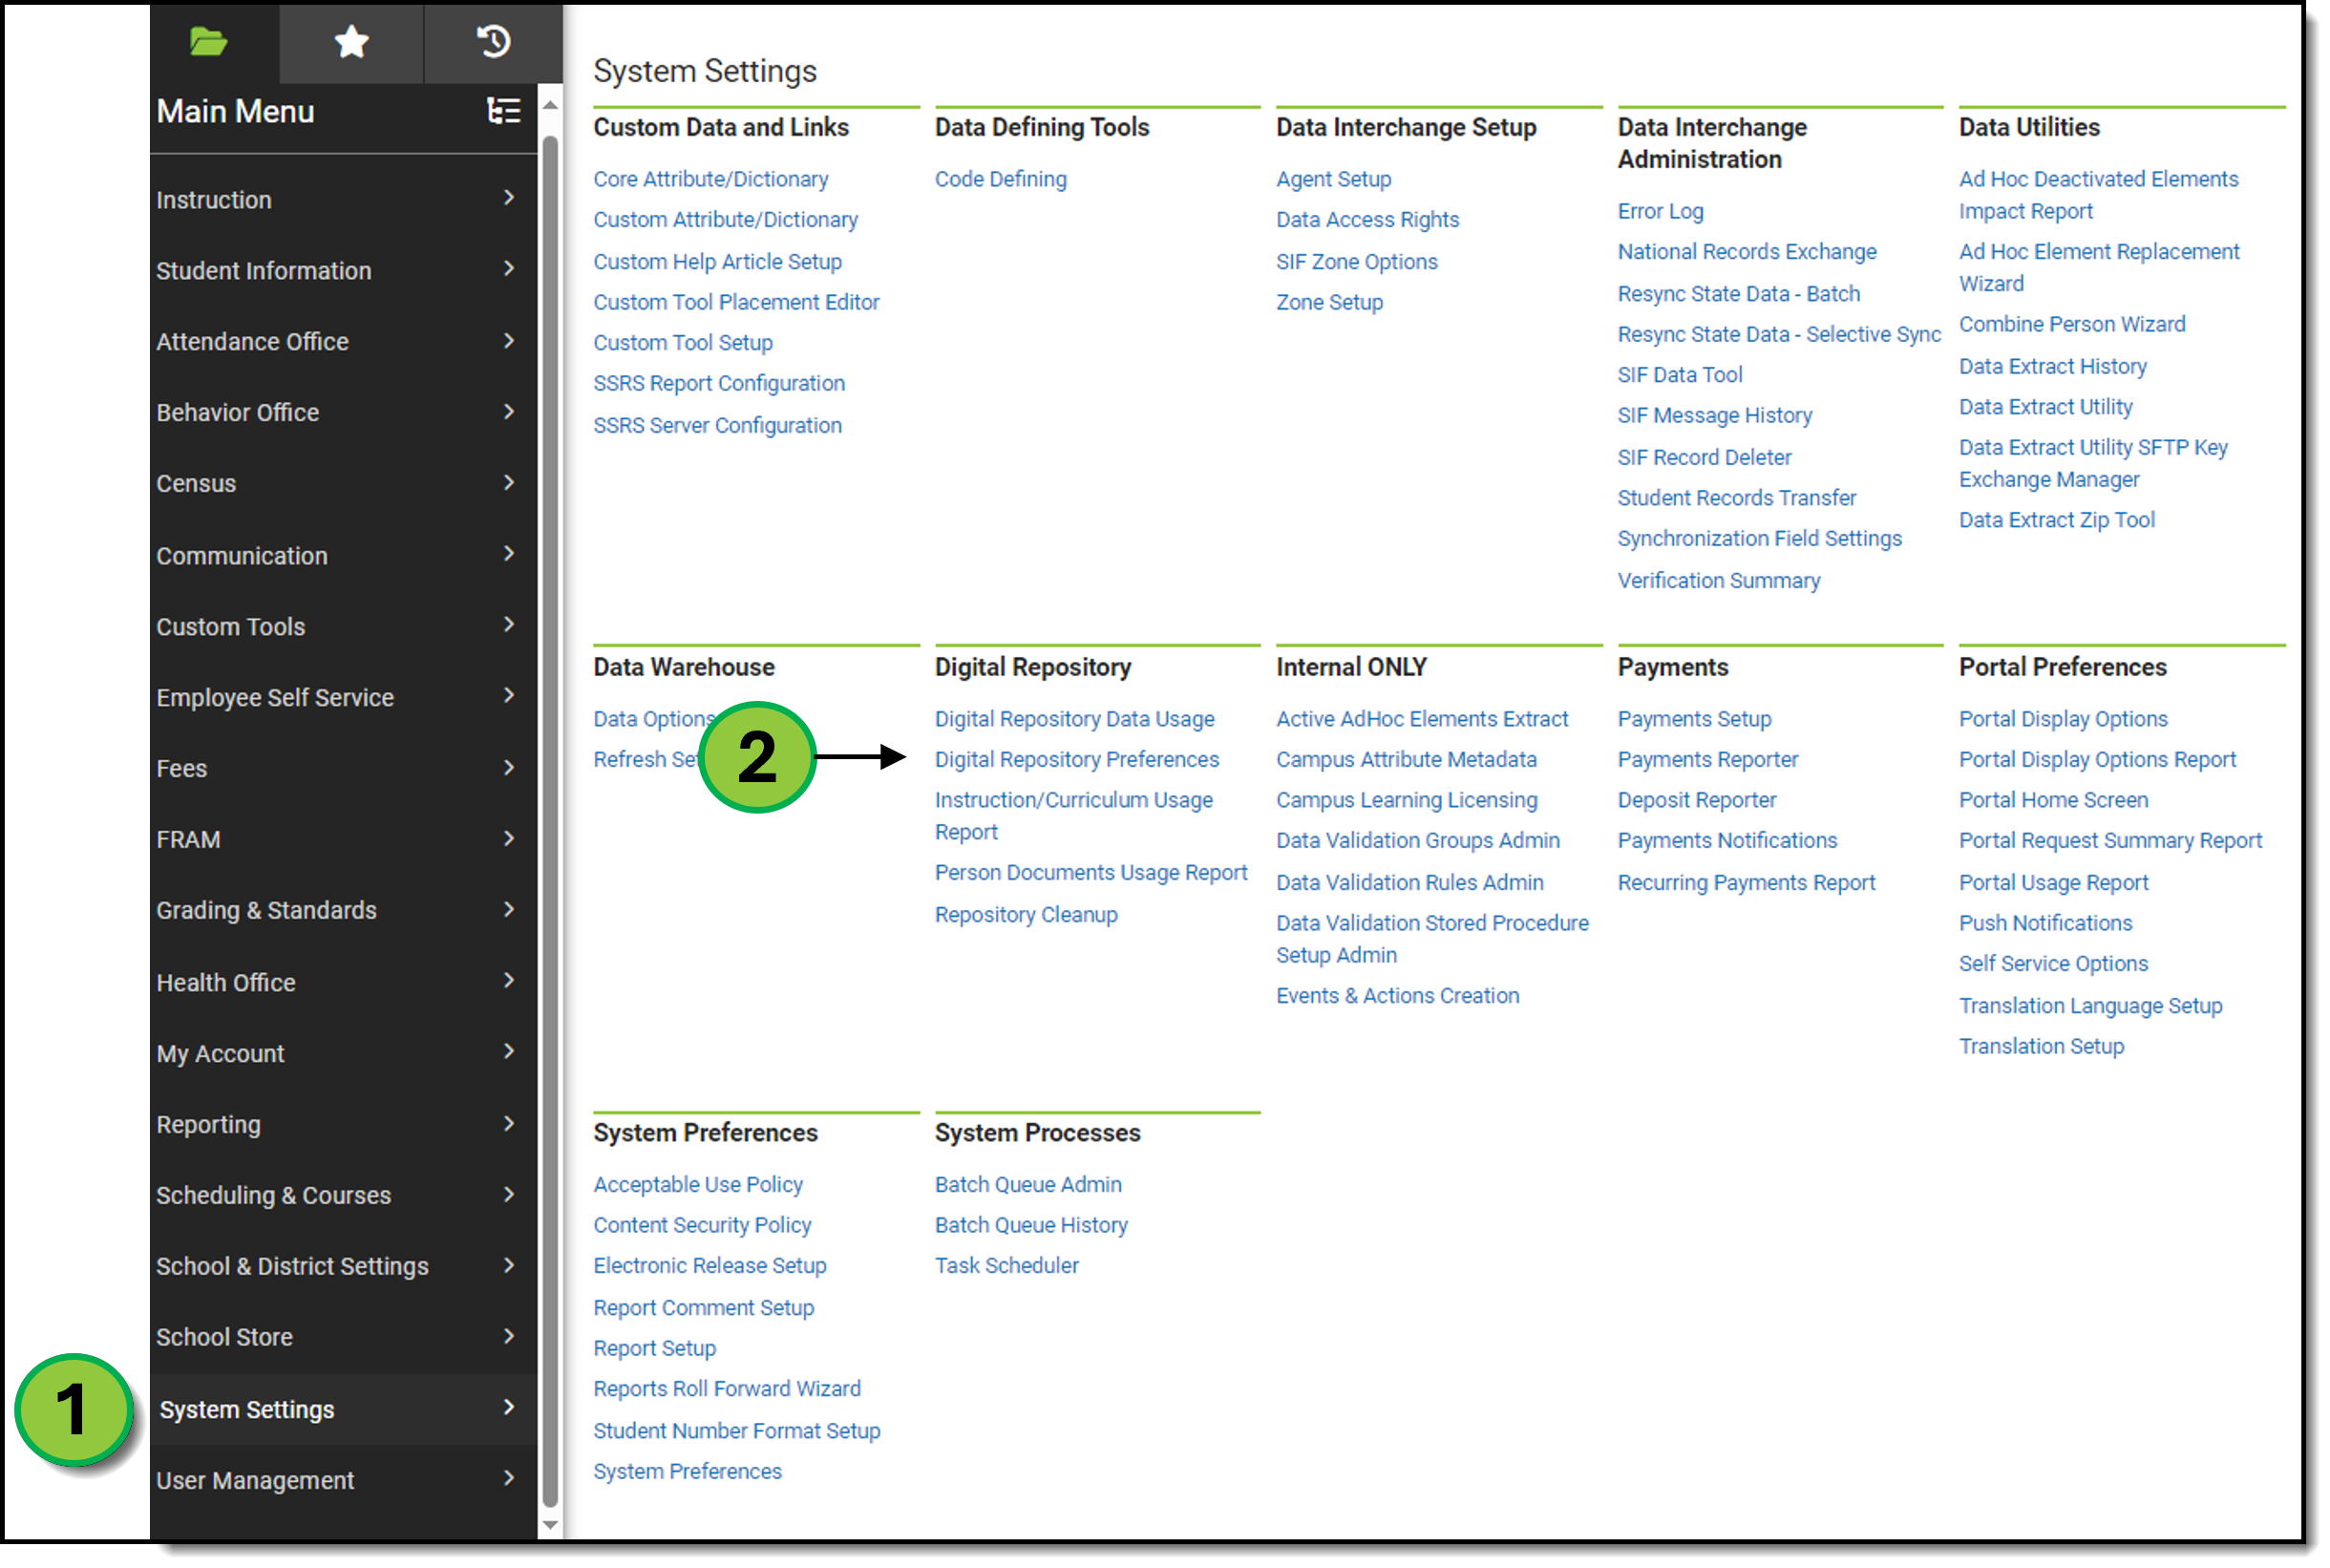Image resolution: width=2330 pixels, height=1568 pixels.
Task: Open the recent history clock icon
Action: pyautogui.click(x=493, y=42)
